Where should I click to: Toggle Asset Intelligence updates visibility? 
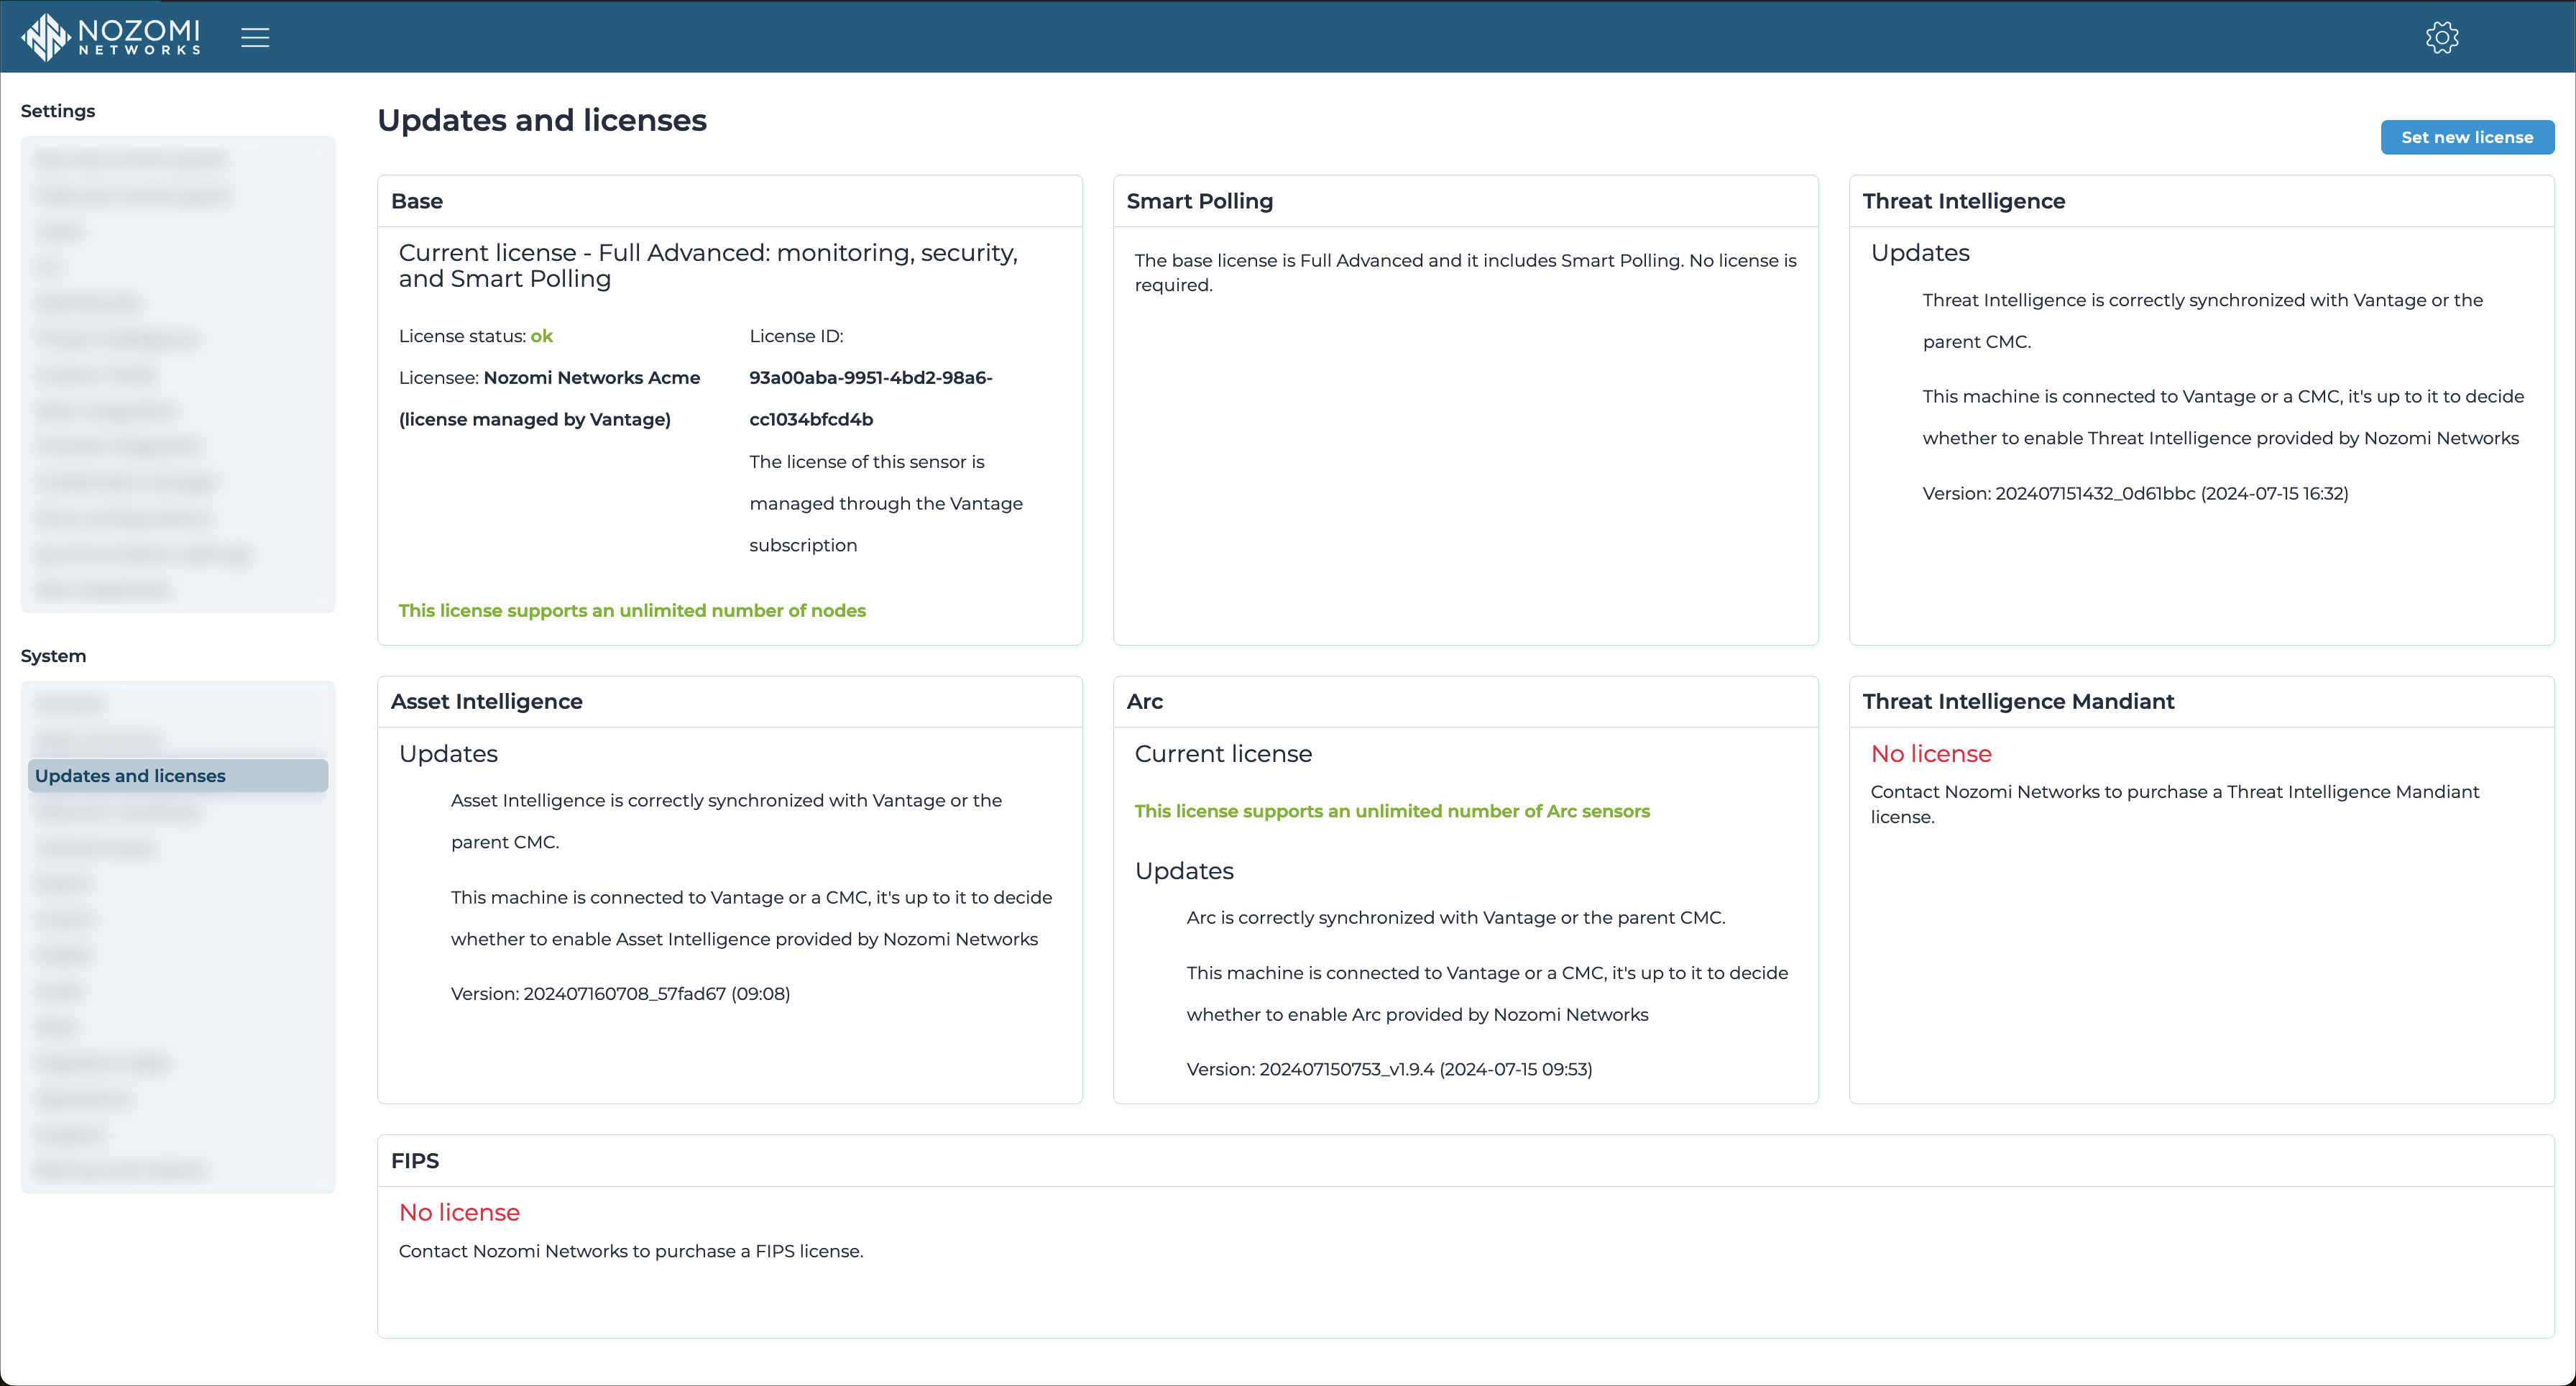pos(447,753)
